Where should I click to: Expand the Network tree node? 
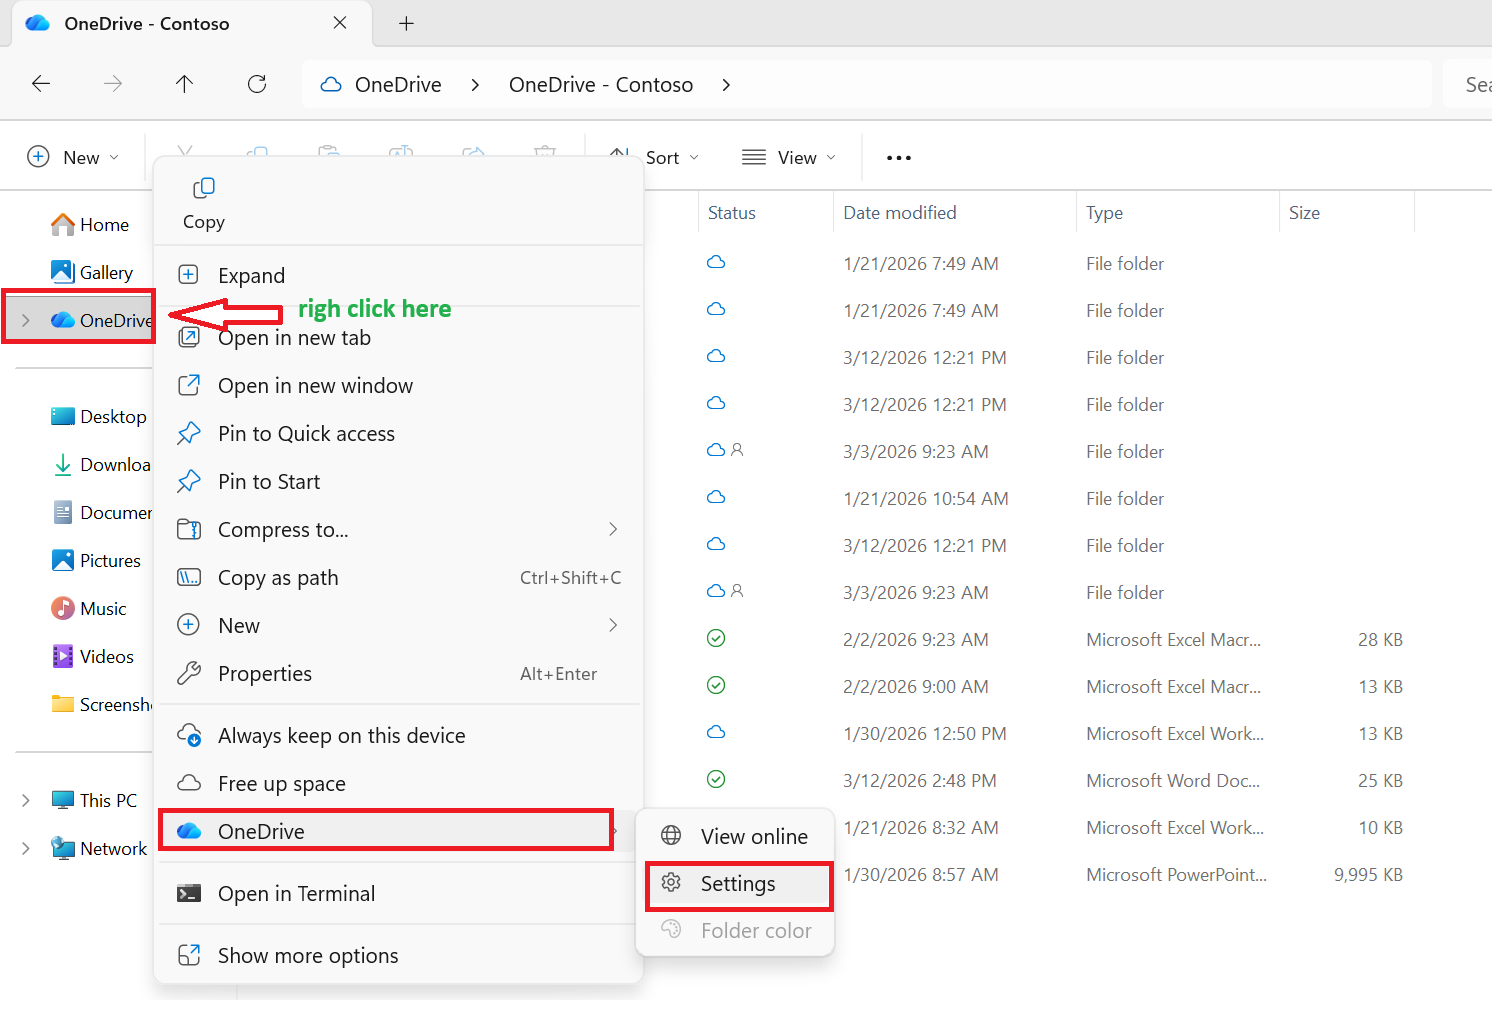point(26,848)
